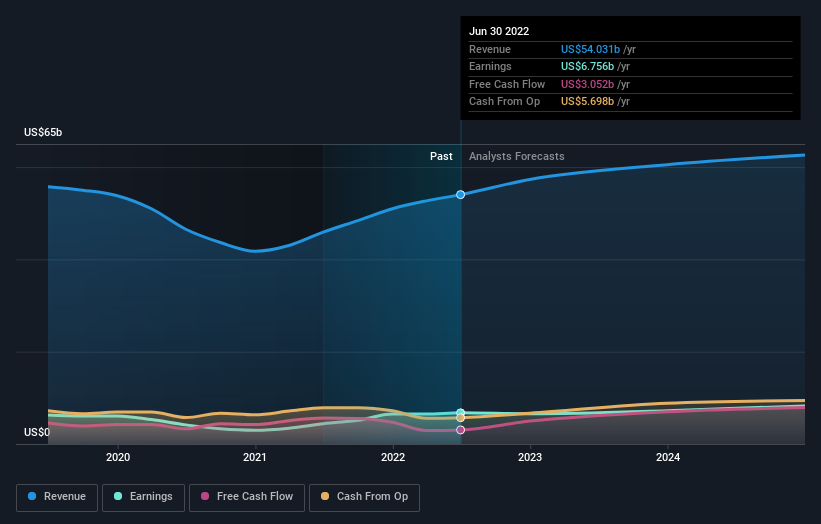Click the blue Revenue legend dot

pos(32,496)
